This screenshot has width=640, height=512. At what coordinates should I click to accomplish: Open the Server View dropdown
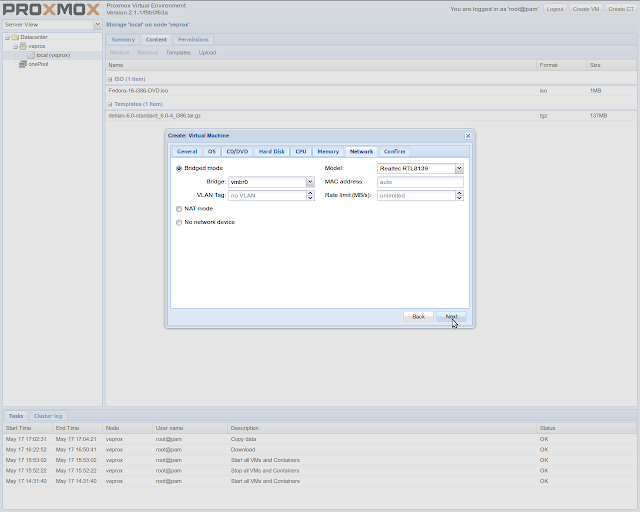coord(97,24)
